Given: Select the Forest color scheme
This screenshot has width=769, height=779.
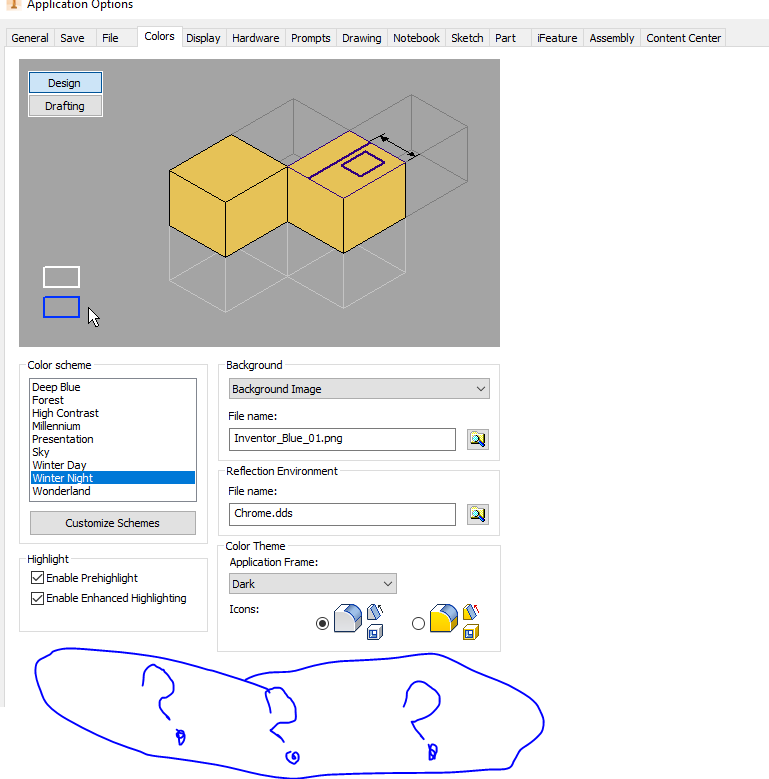Looking at the screenshot, I should 113,400.
